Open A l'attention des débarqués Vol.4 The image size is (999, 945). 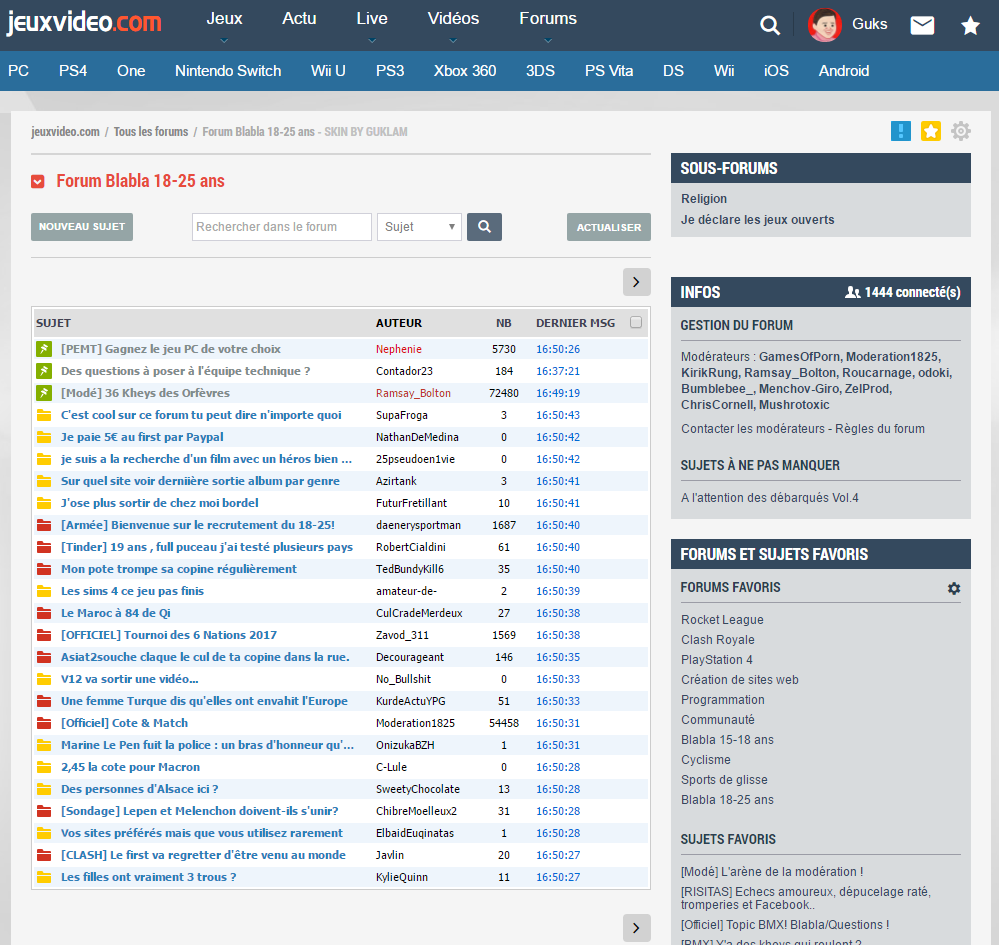tap(770, 498)
